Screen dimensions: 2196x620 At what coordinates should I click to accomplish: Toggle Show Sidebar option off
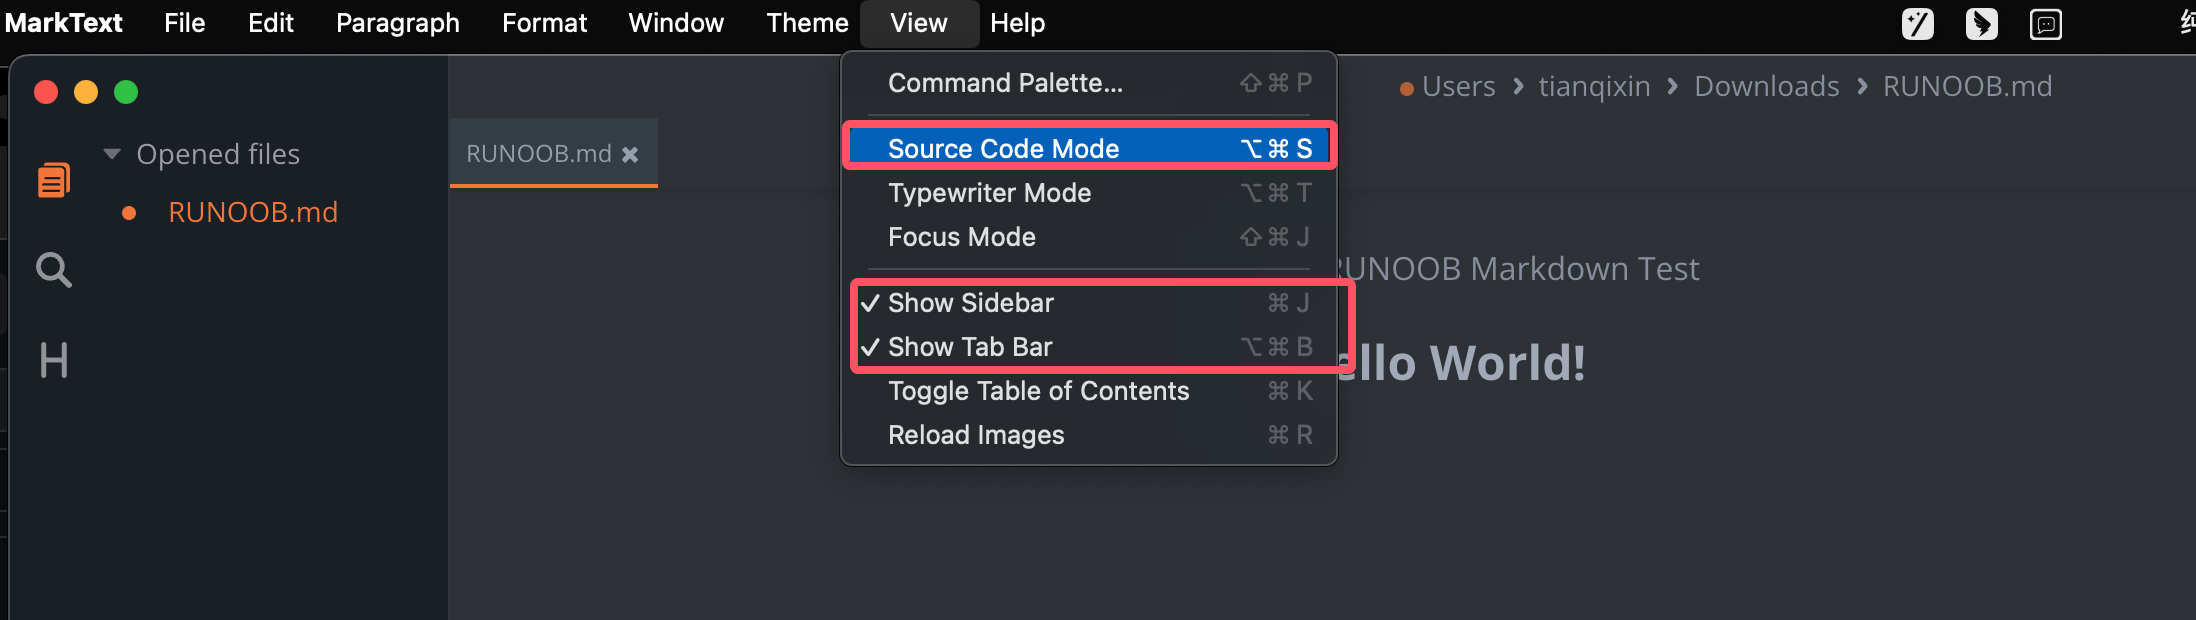pyautogui.click(x=970, y=303)
